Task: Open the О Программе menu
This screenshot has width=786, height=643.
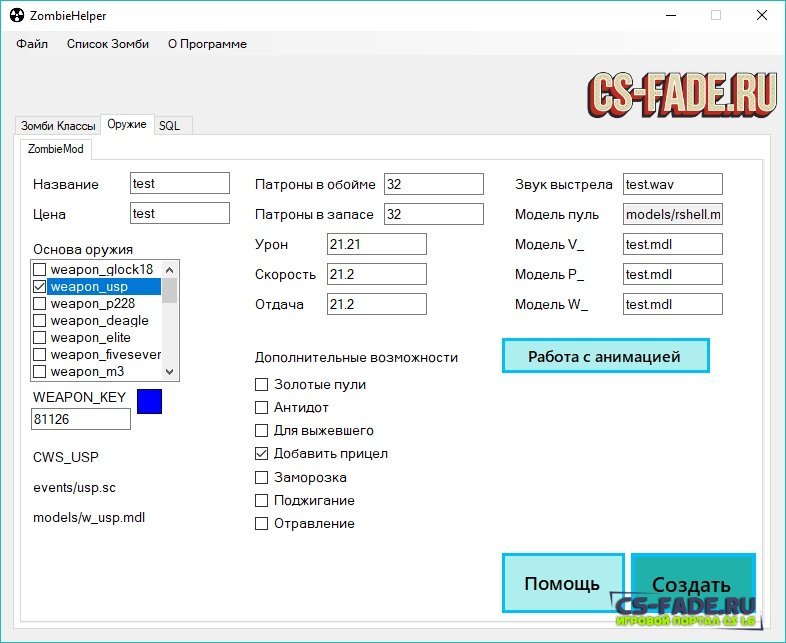Action: click(207, 44)
